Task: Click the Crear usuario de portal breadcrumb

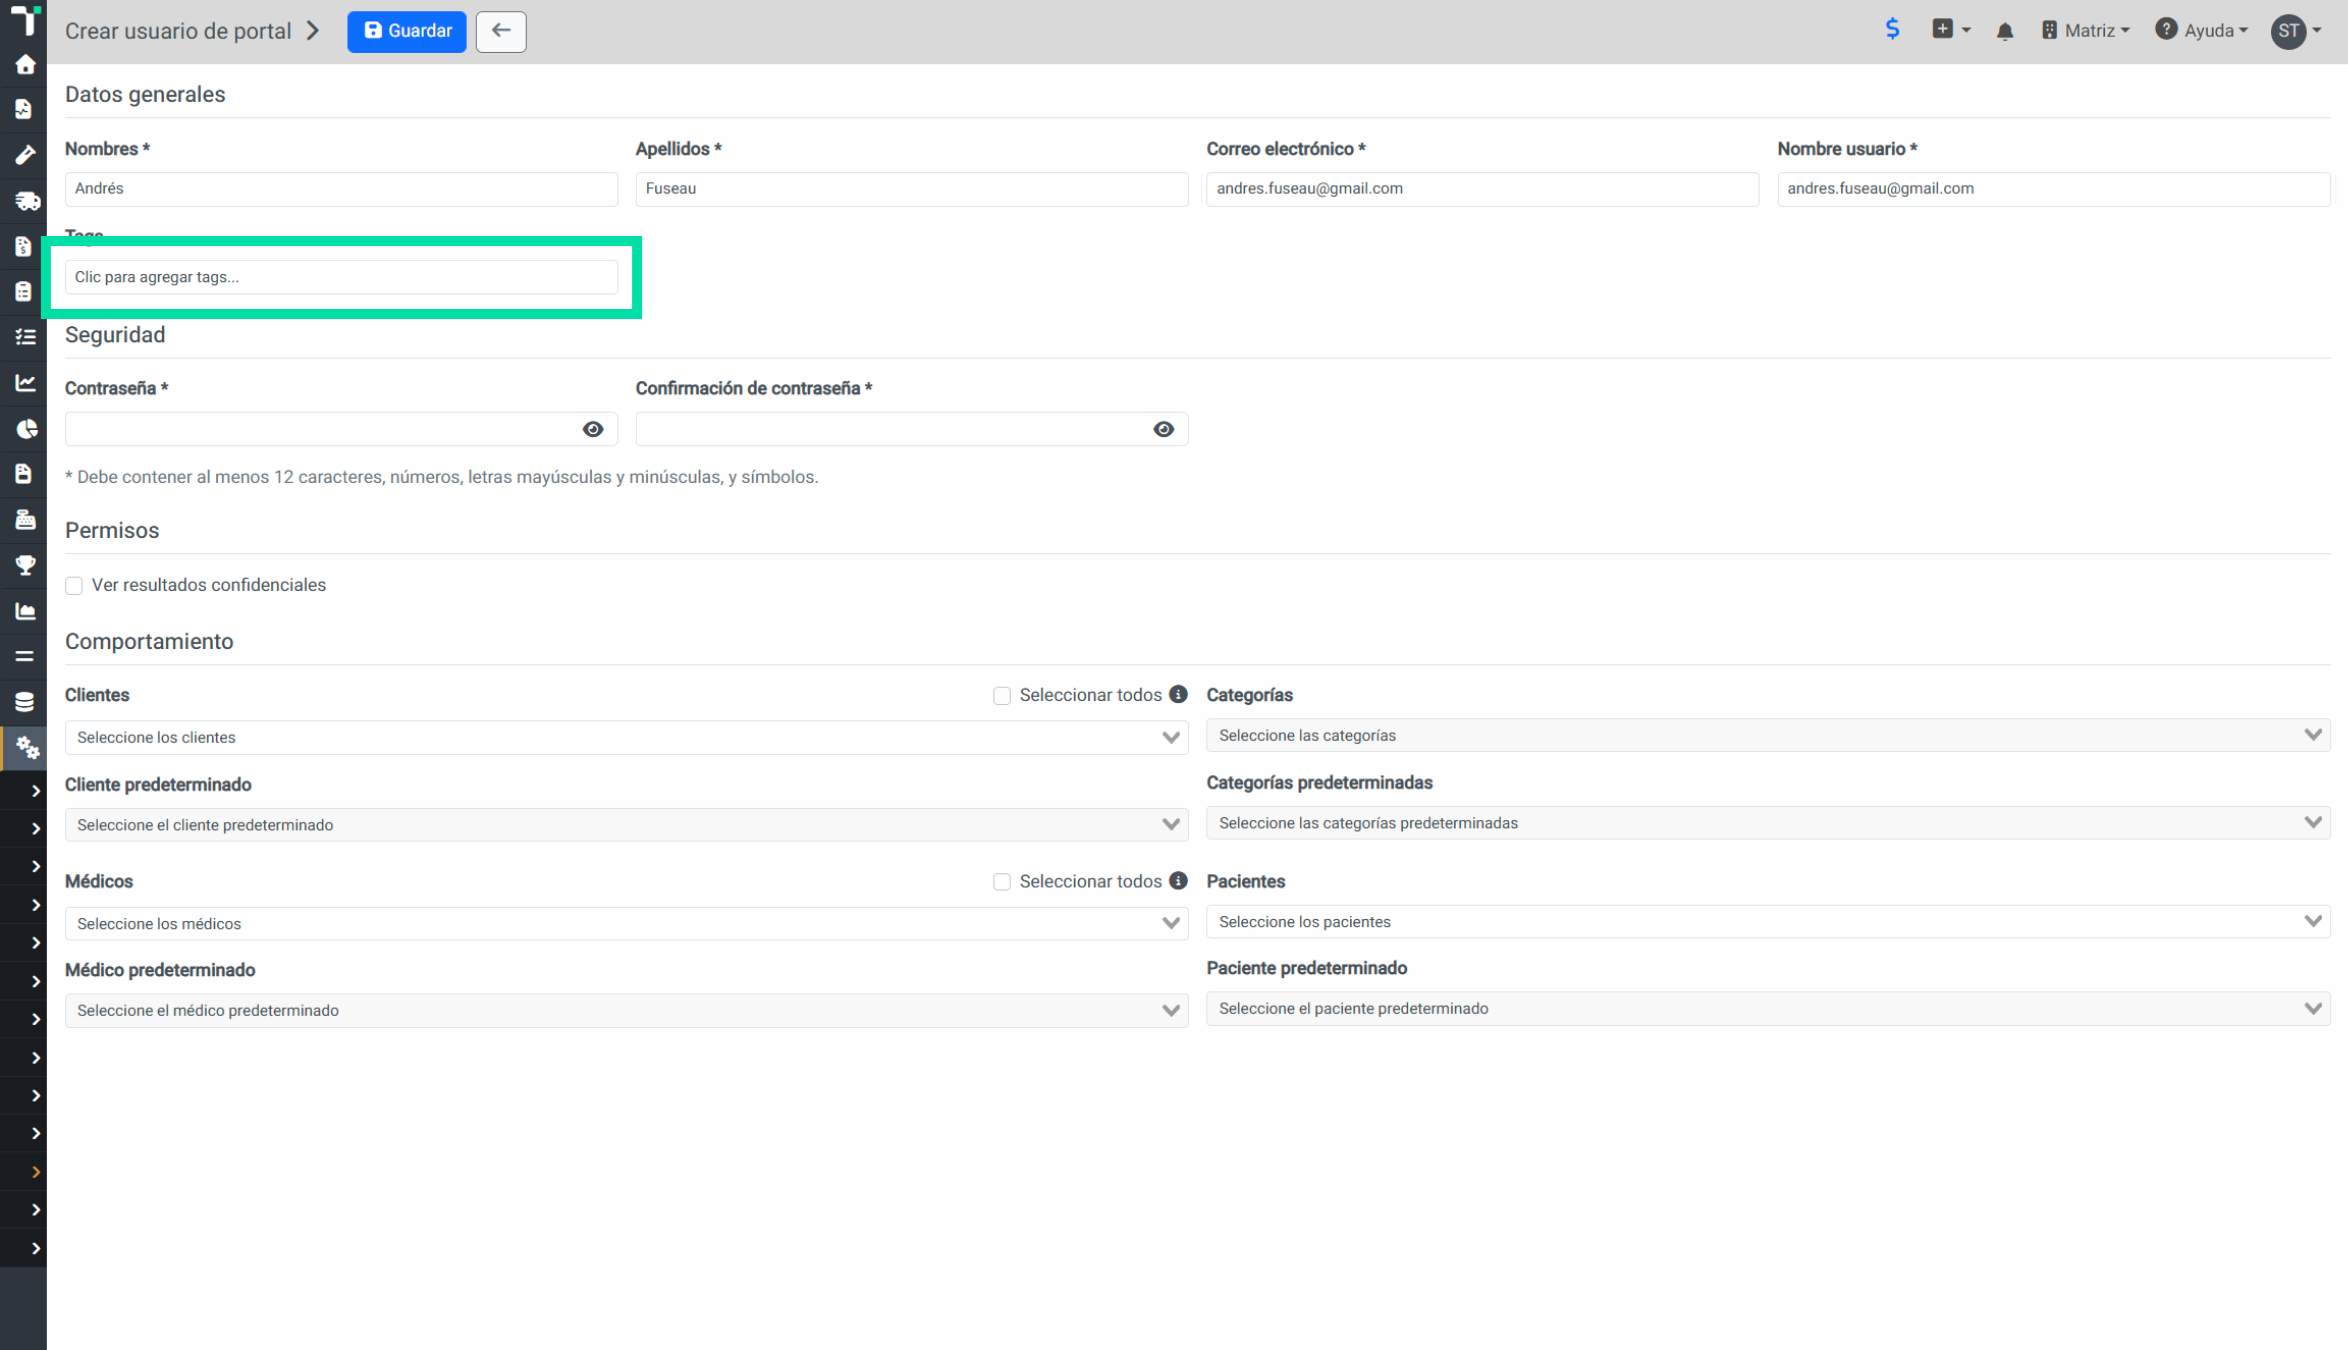Action: click(178, 31)
